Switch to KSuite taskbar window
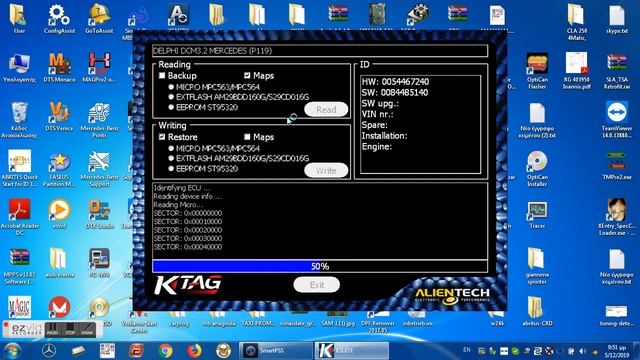Viewport: 640px width, 360px height. pyautogui.click(x=351, y=351)
